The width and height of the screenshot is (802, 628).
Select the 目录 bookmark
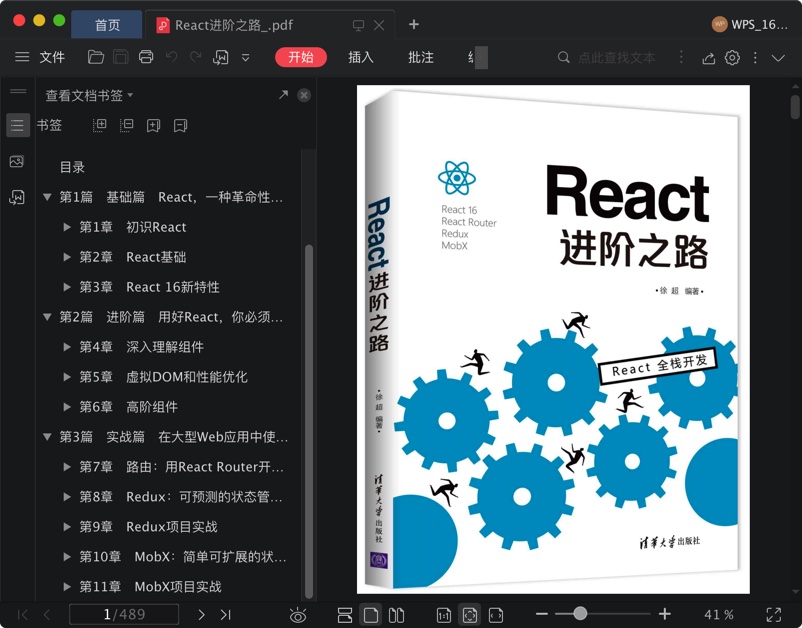click(72, 167)
